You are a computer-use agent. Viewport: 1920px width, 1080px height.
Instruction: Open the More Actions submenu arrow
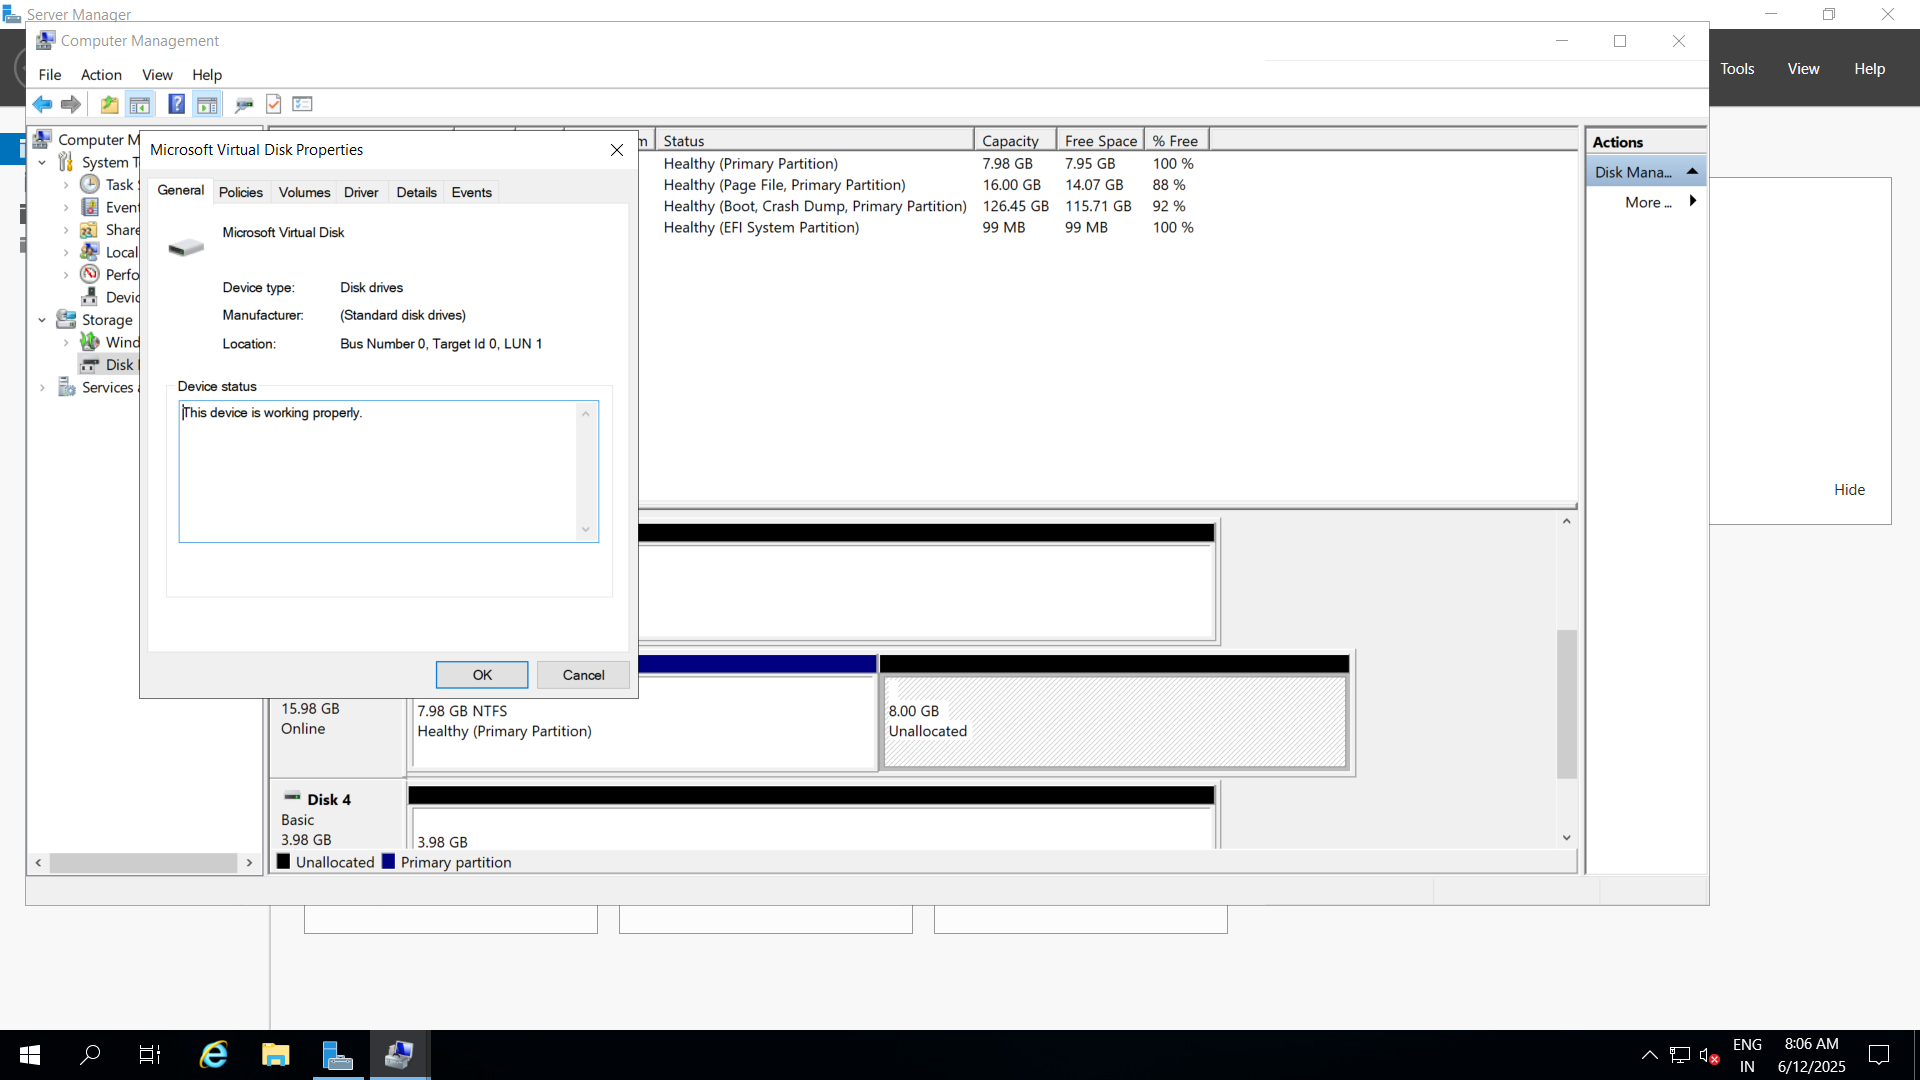point(1692,201)
